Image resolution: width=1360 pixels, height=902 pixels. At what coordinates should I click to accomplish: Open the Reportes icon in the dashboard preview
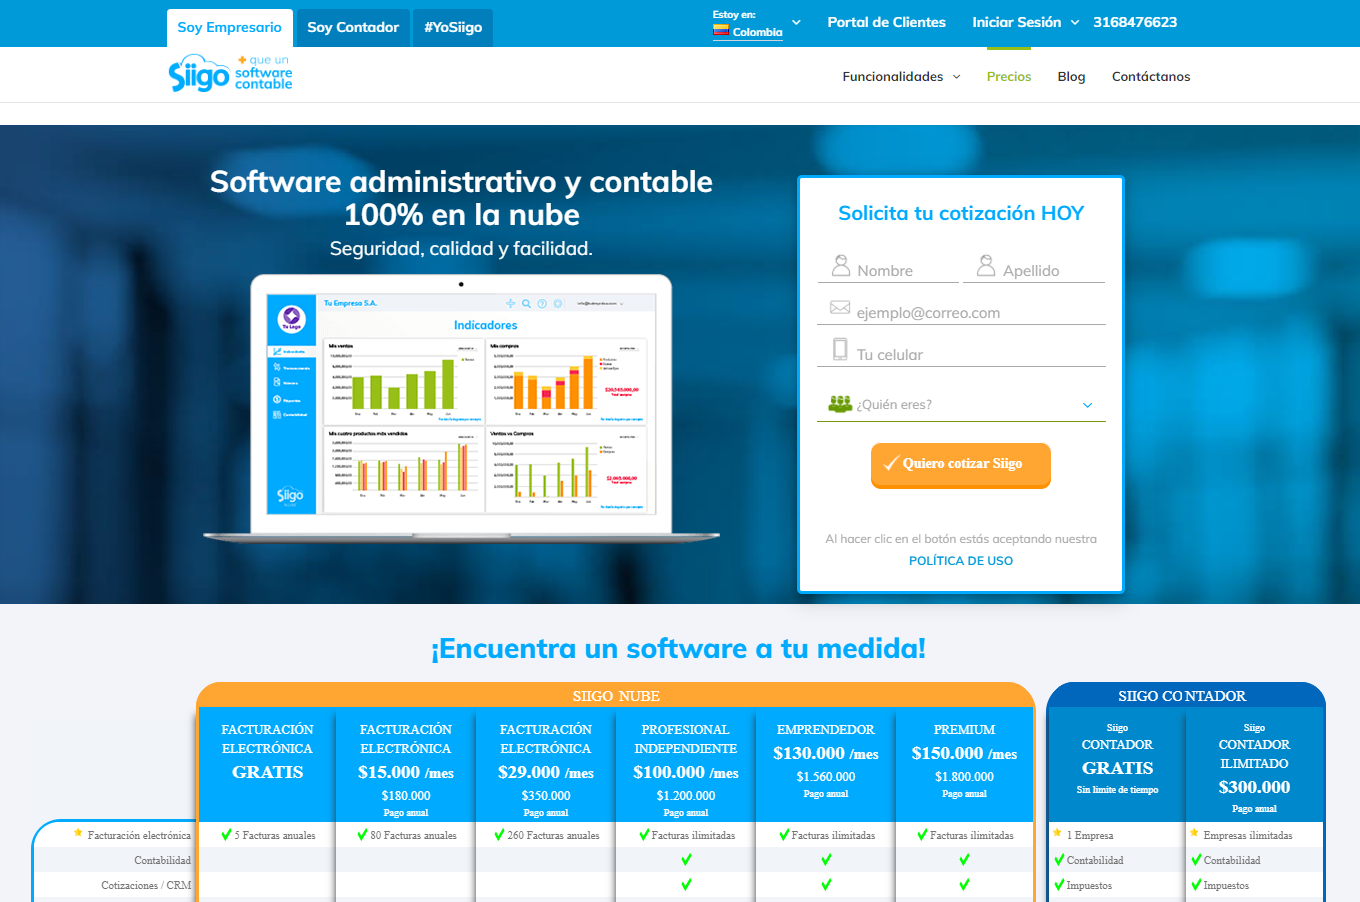[x=276, y=400]
